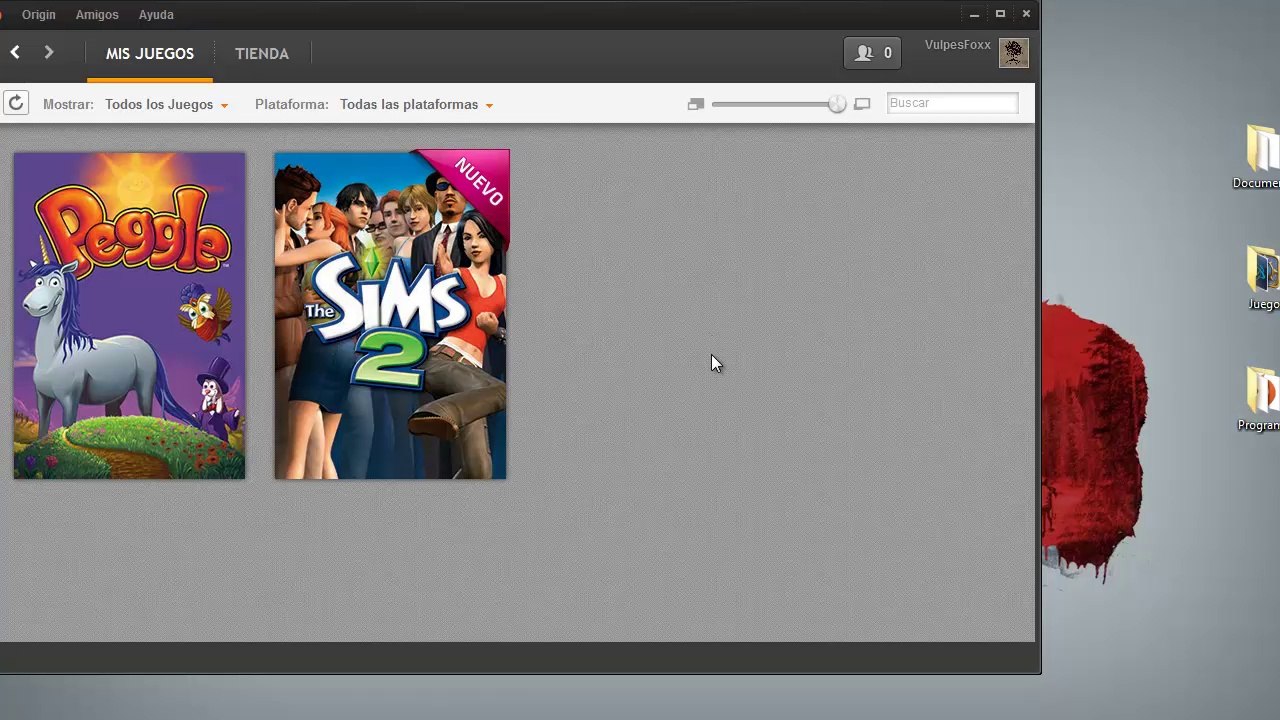Switch to Tienda tab
Viewport: 1280px width, 720px height.
pos(262,54)
